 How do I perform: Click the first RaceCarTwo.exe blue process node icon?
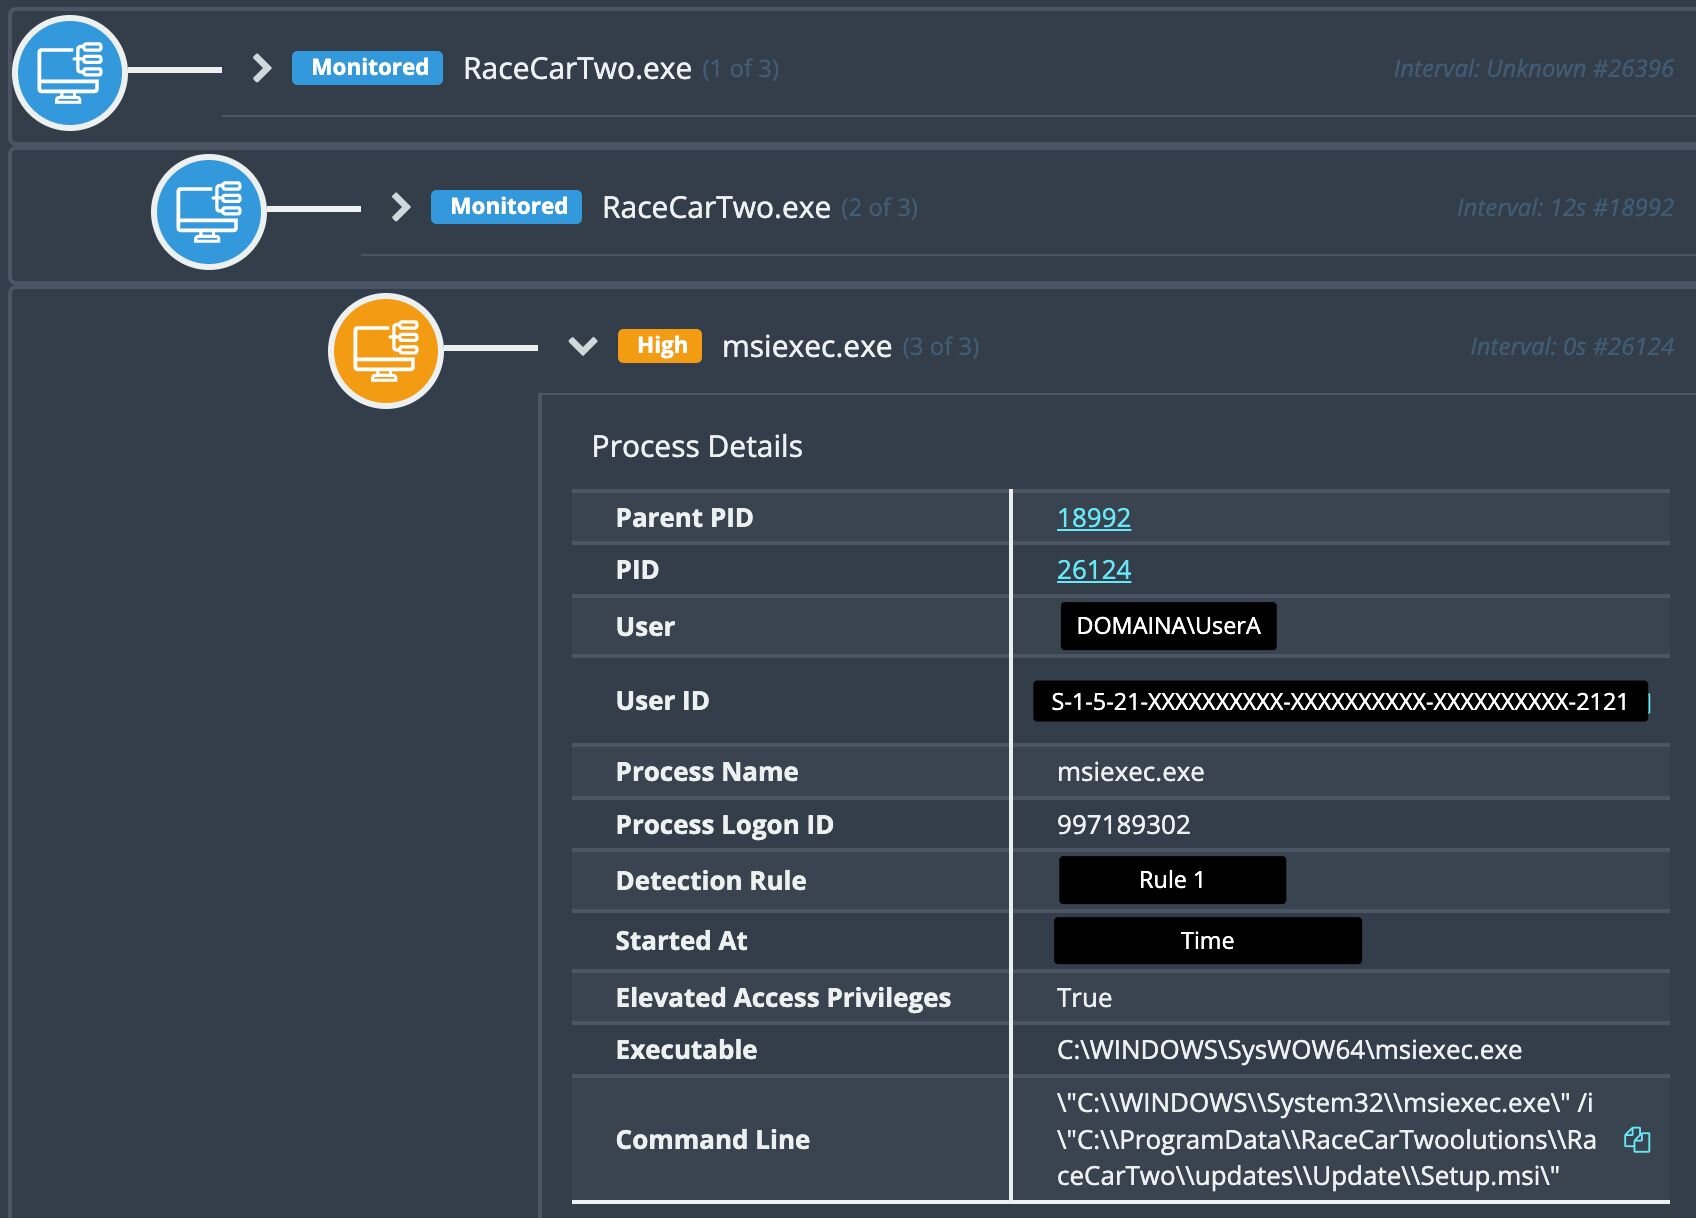pyautogui.click(x=69, y=72)
